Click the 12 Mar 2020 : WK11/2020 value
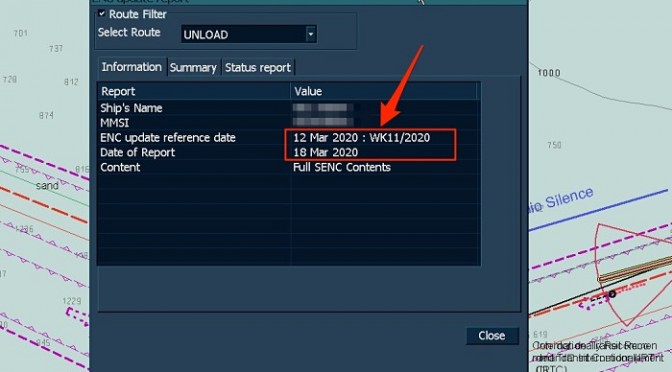672x372 pixels. [x=361, y=138]
